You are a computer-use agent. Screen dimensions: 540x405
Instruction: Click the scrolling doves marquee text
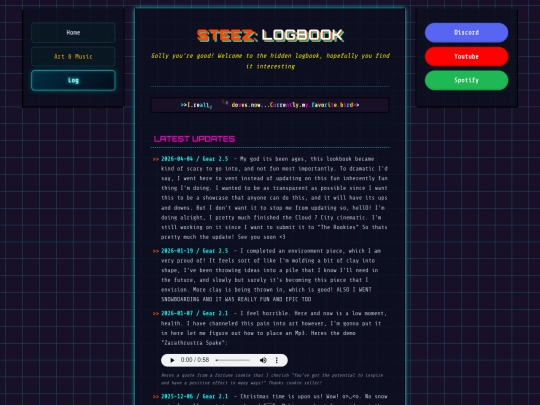pos(270,105)
